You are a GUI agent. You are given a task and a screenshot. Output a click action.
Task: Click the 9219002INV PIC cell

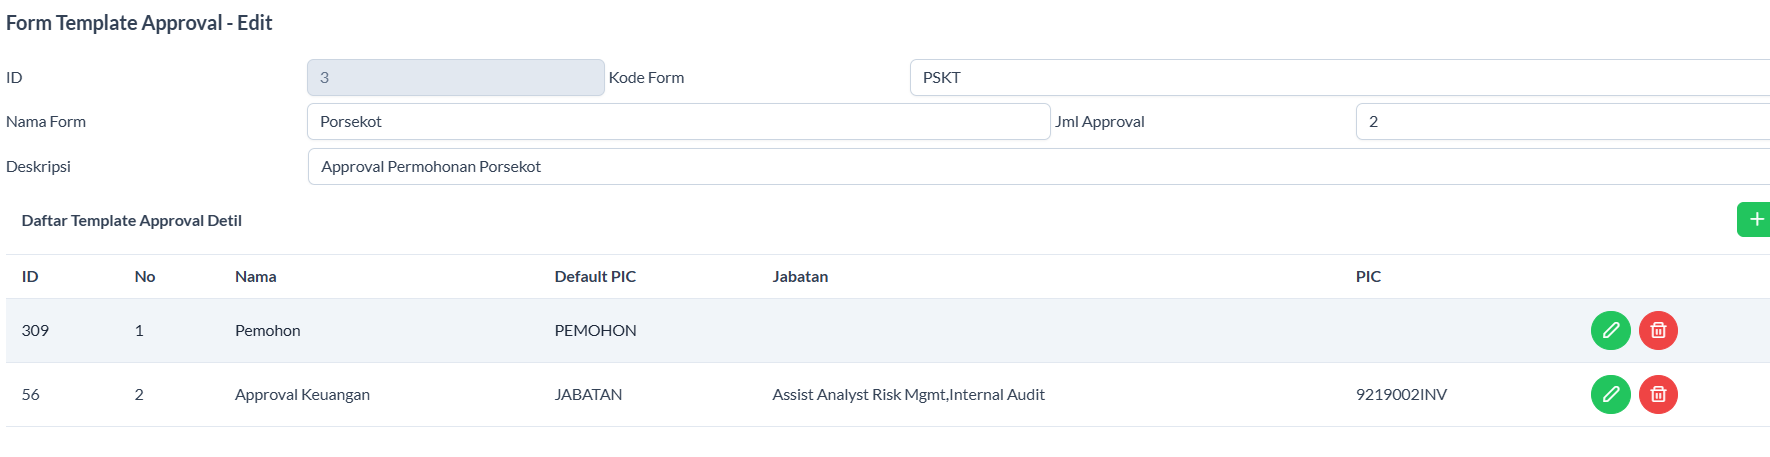tap(1401, 395)
